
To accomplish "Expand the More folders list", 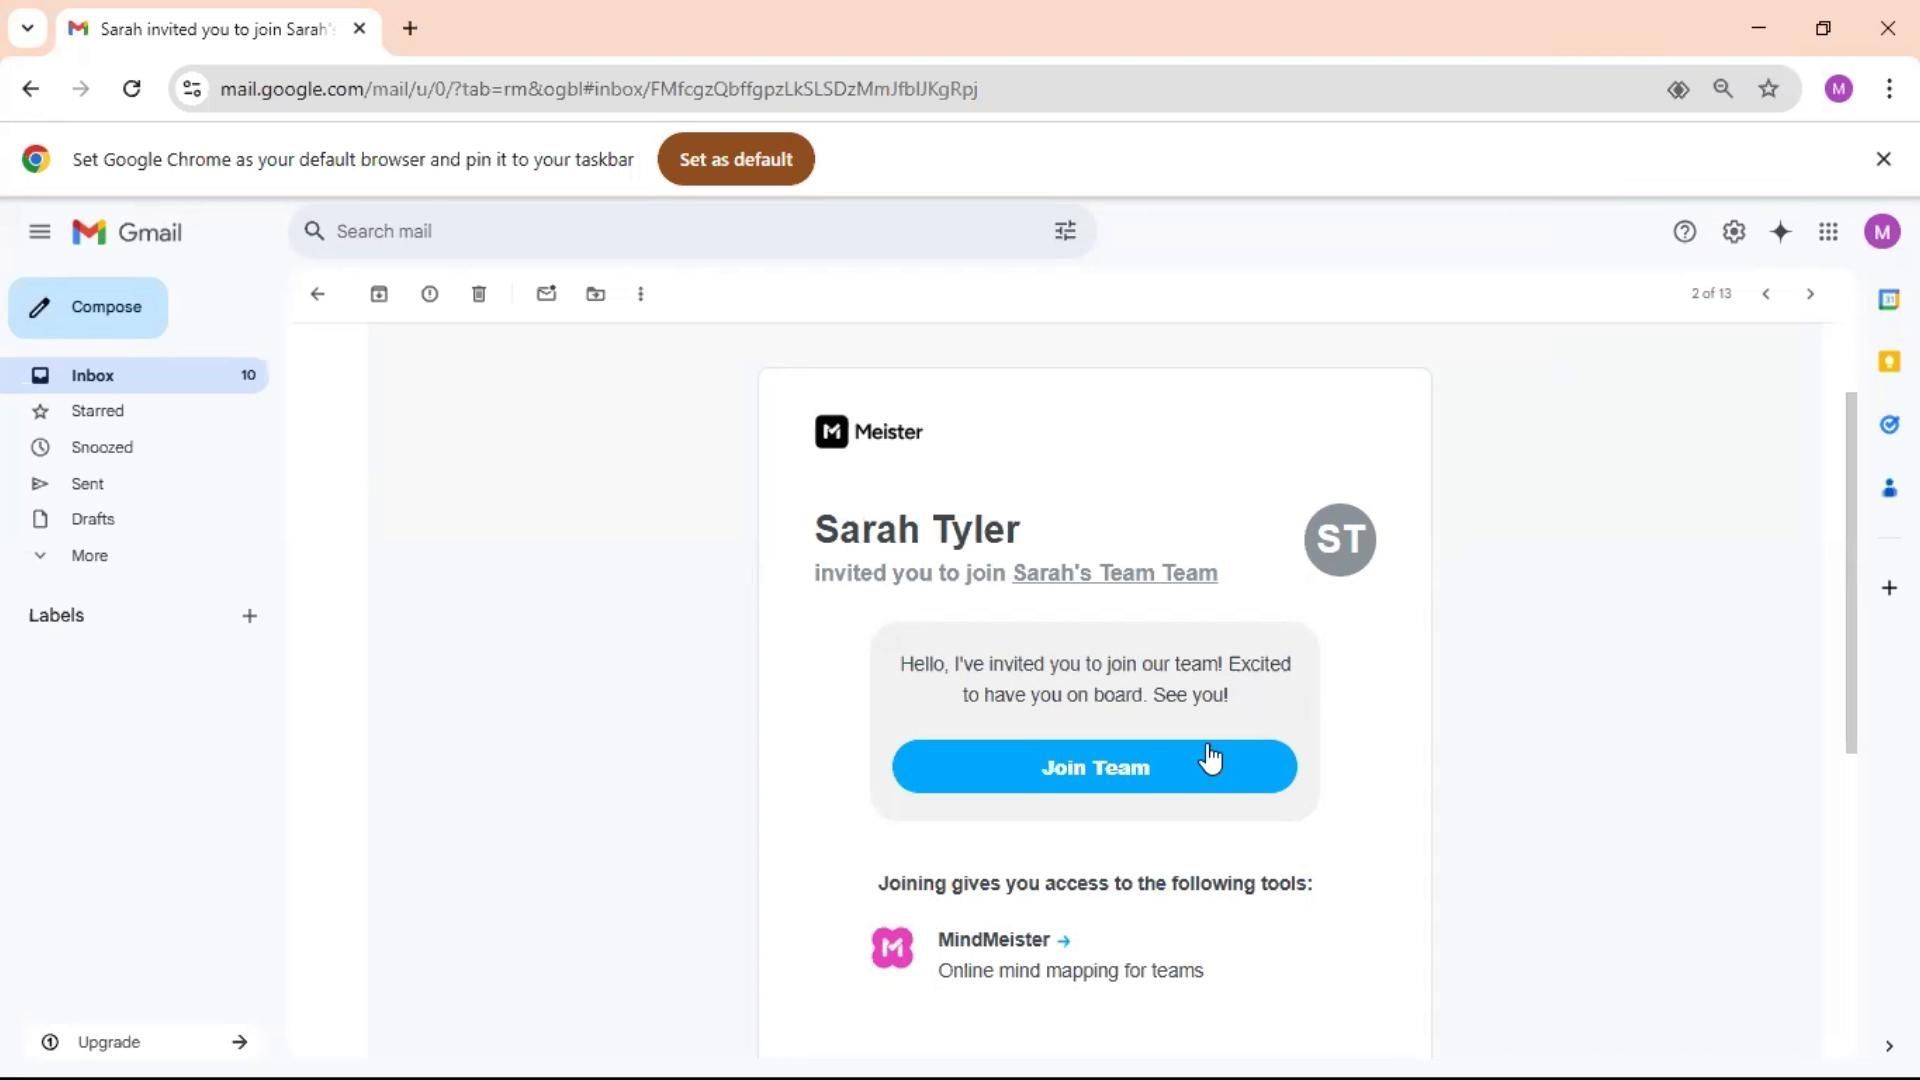I will (x=89, y=555).
